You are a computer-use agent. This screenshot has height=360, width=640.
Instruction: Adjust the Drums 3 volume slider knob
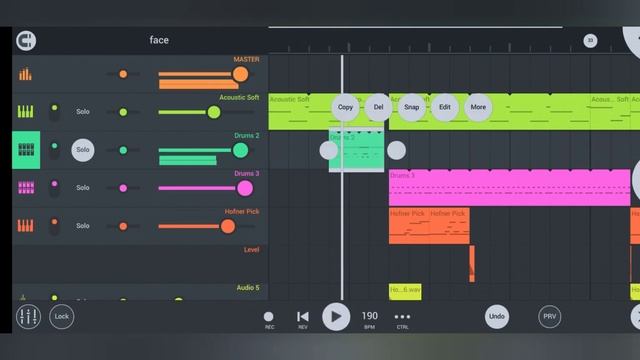[x=244, y=189]
